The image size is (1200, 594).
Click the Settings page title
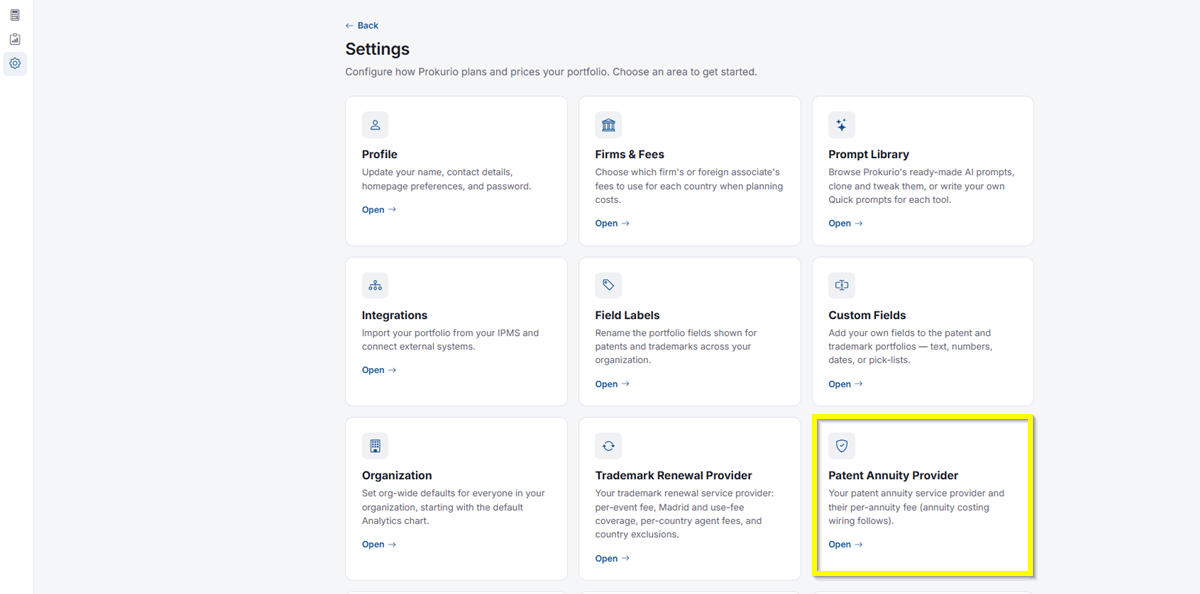pyautogui.click(x=377, y=49)
